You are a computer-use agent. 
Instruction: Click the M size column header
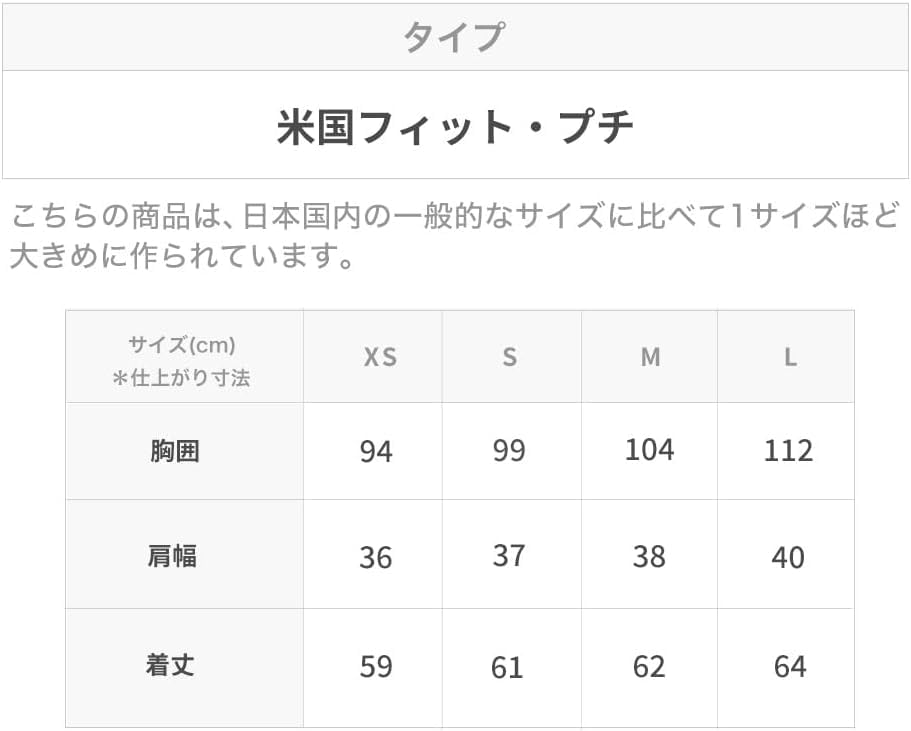tap(651, 357)
